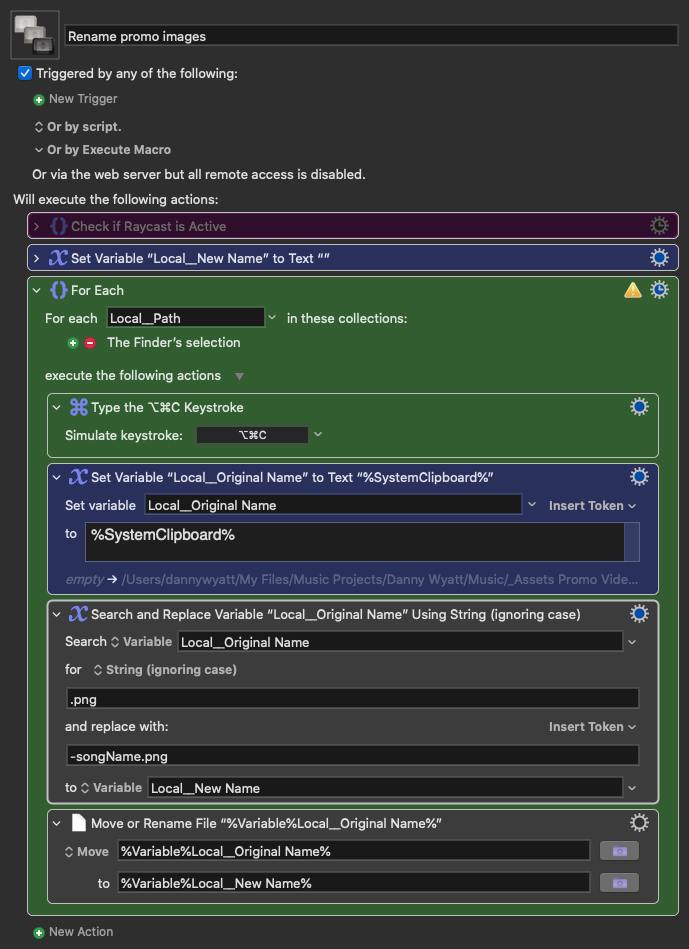Collapse the For Each action

[37, 291]
